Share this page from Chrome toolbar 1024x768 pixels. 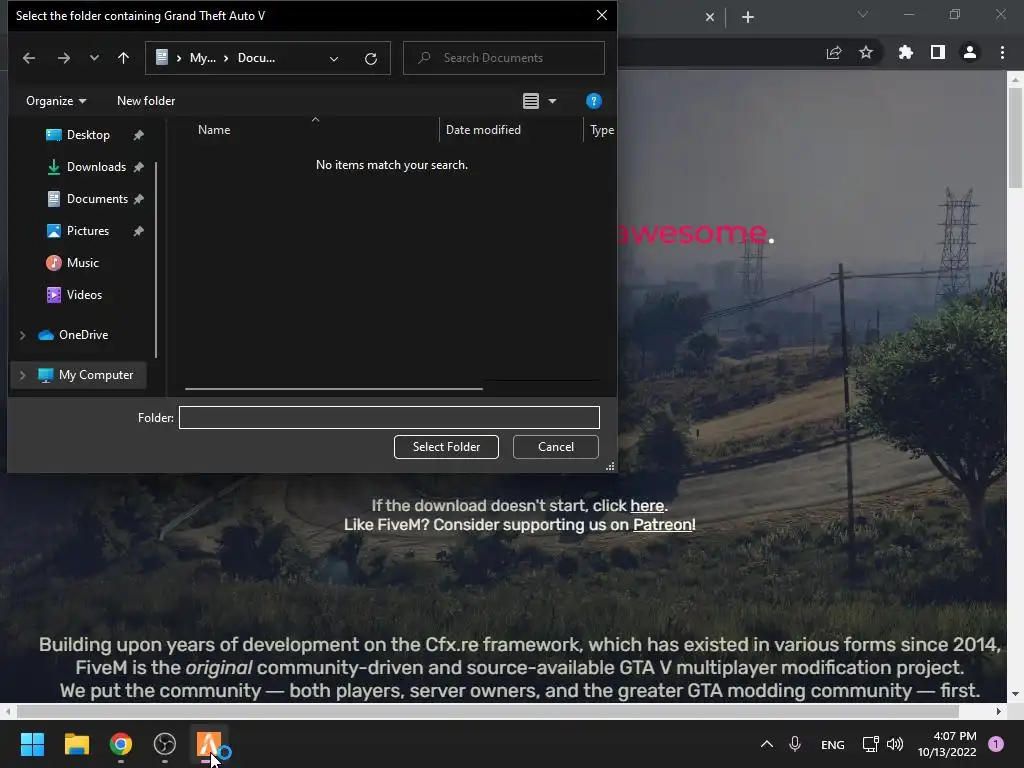(x=834, y=53)
